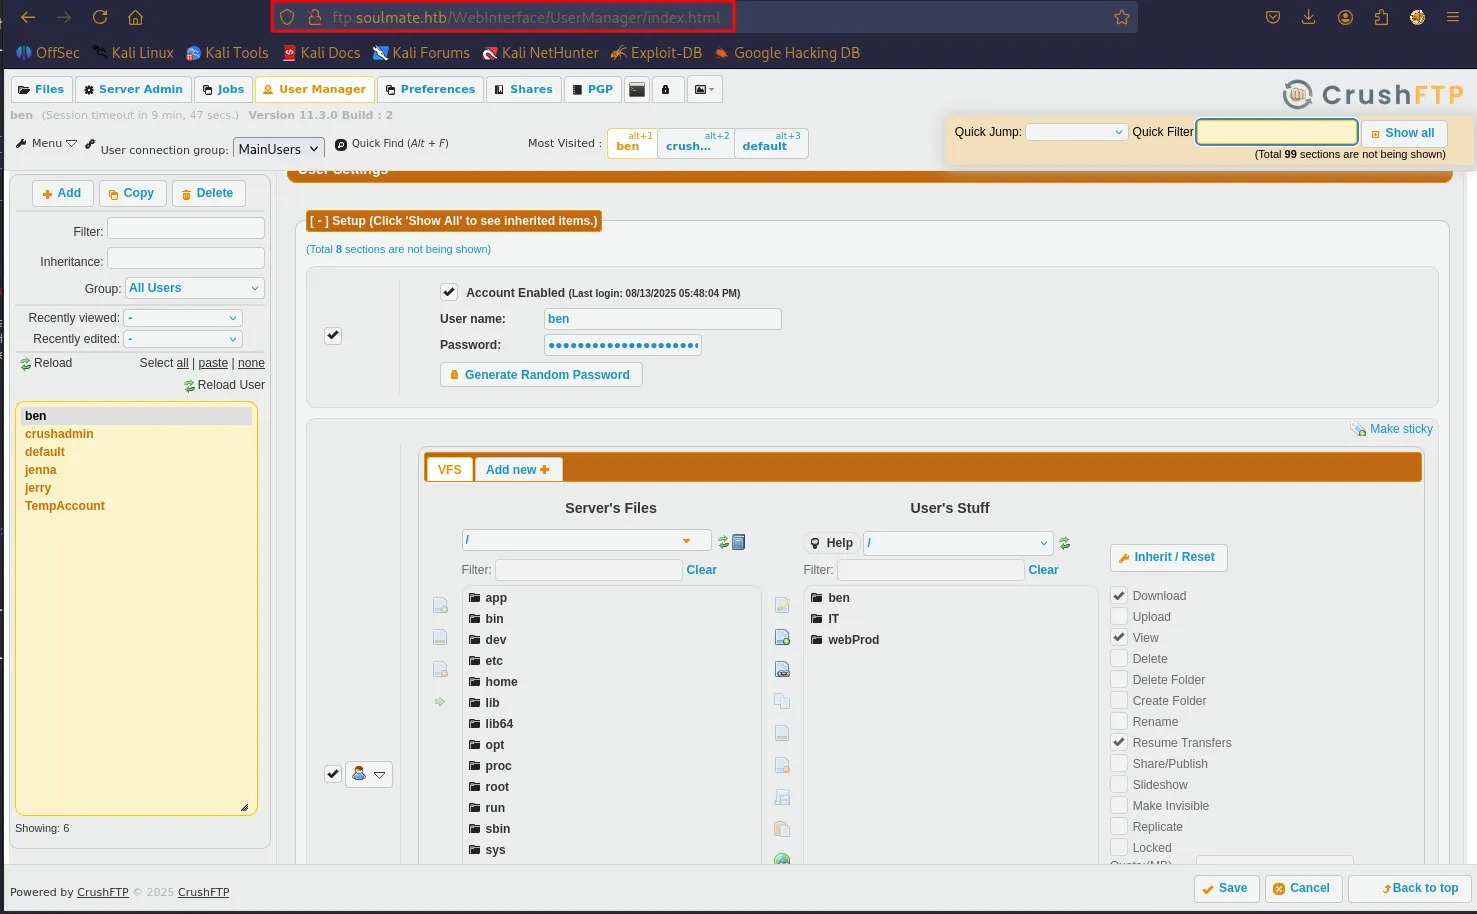Switch to the Preferences tab
The width and height of the screenshot is (1477, 914).
(x=430, y=89)
